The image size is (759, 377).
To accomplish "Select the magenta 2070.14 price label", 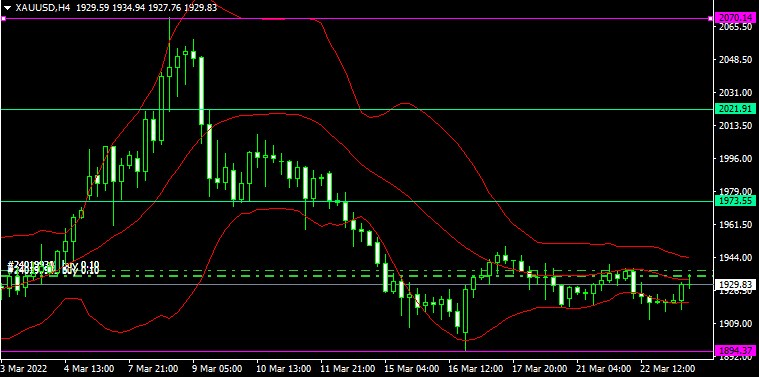I will click(x=734, y=18).
